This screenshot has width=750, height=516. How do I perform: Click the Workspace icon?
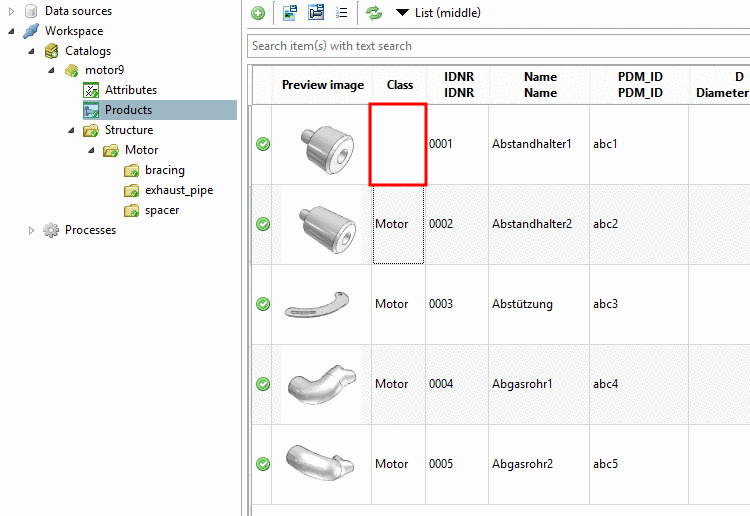tap(31, 31)
